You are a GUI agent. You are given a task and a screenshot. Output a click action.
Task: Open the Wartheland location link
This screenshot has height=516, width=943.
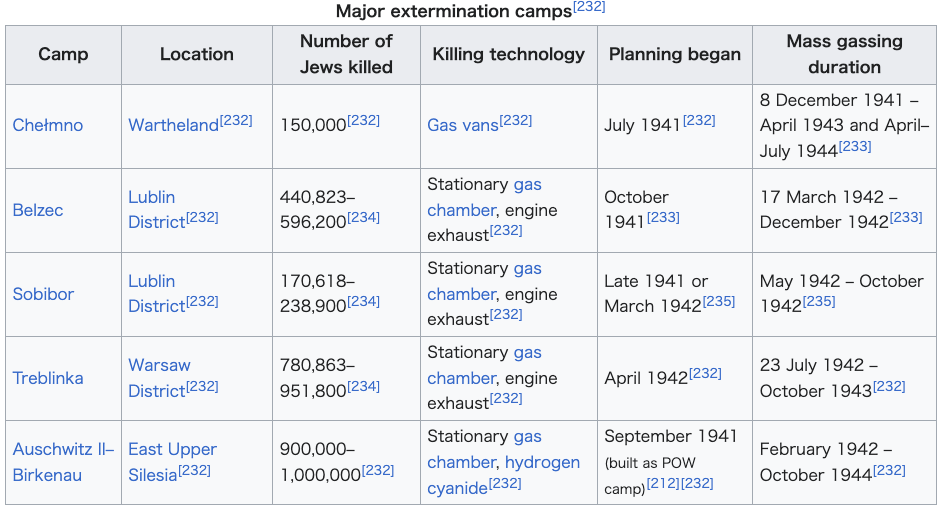pyautogui.click(x=173, y=125)
